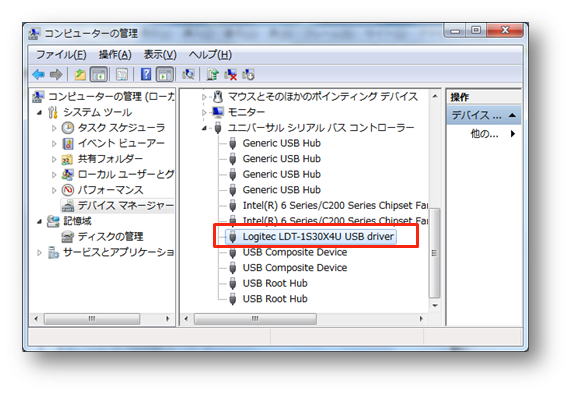Select the サービスとアプリケーショ icon

(53, 252)
